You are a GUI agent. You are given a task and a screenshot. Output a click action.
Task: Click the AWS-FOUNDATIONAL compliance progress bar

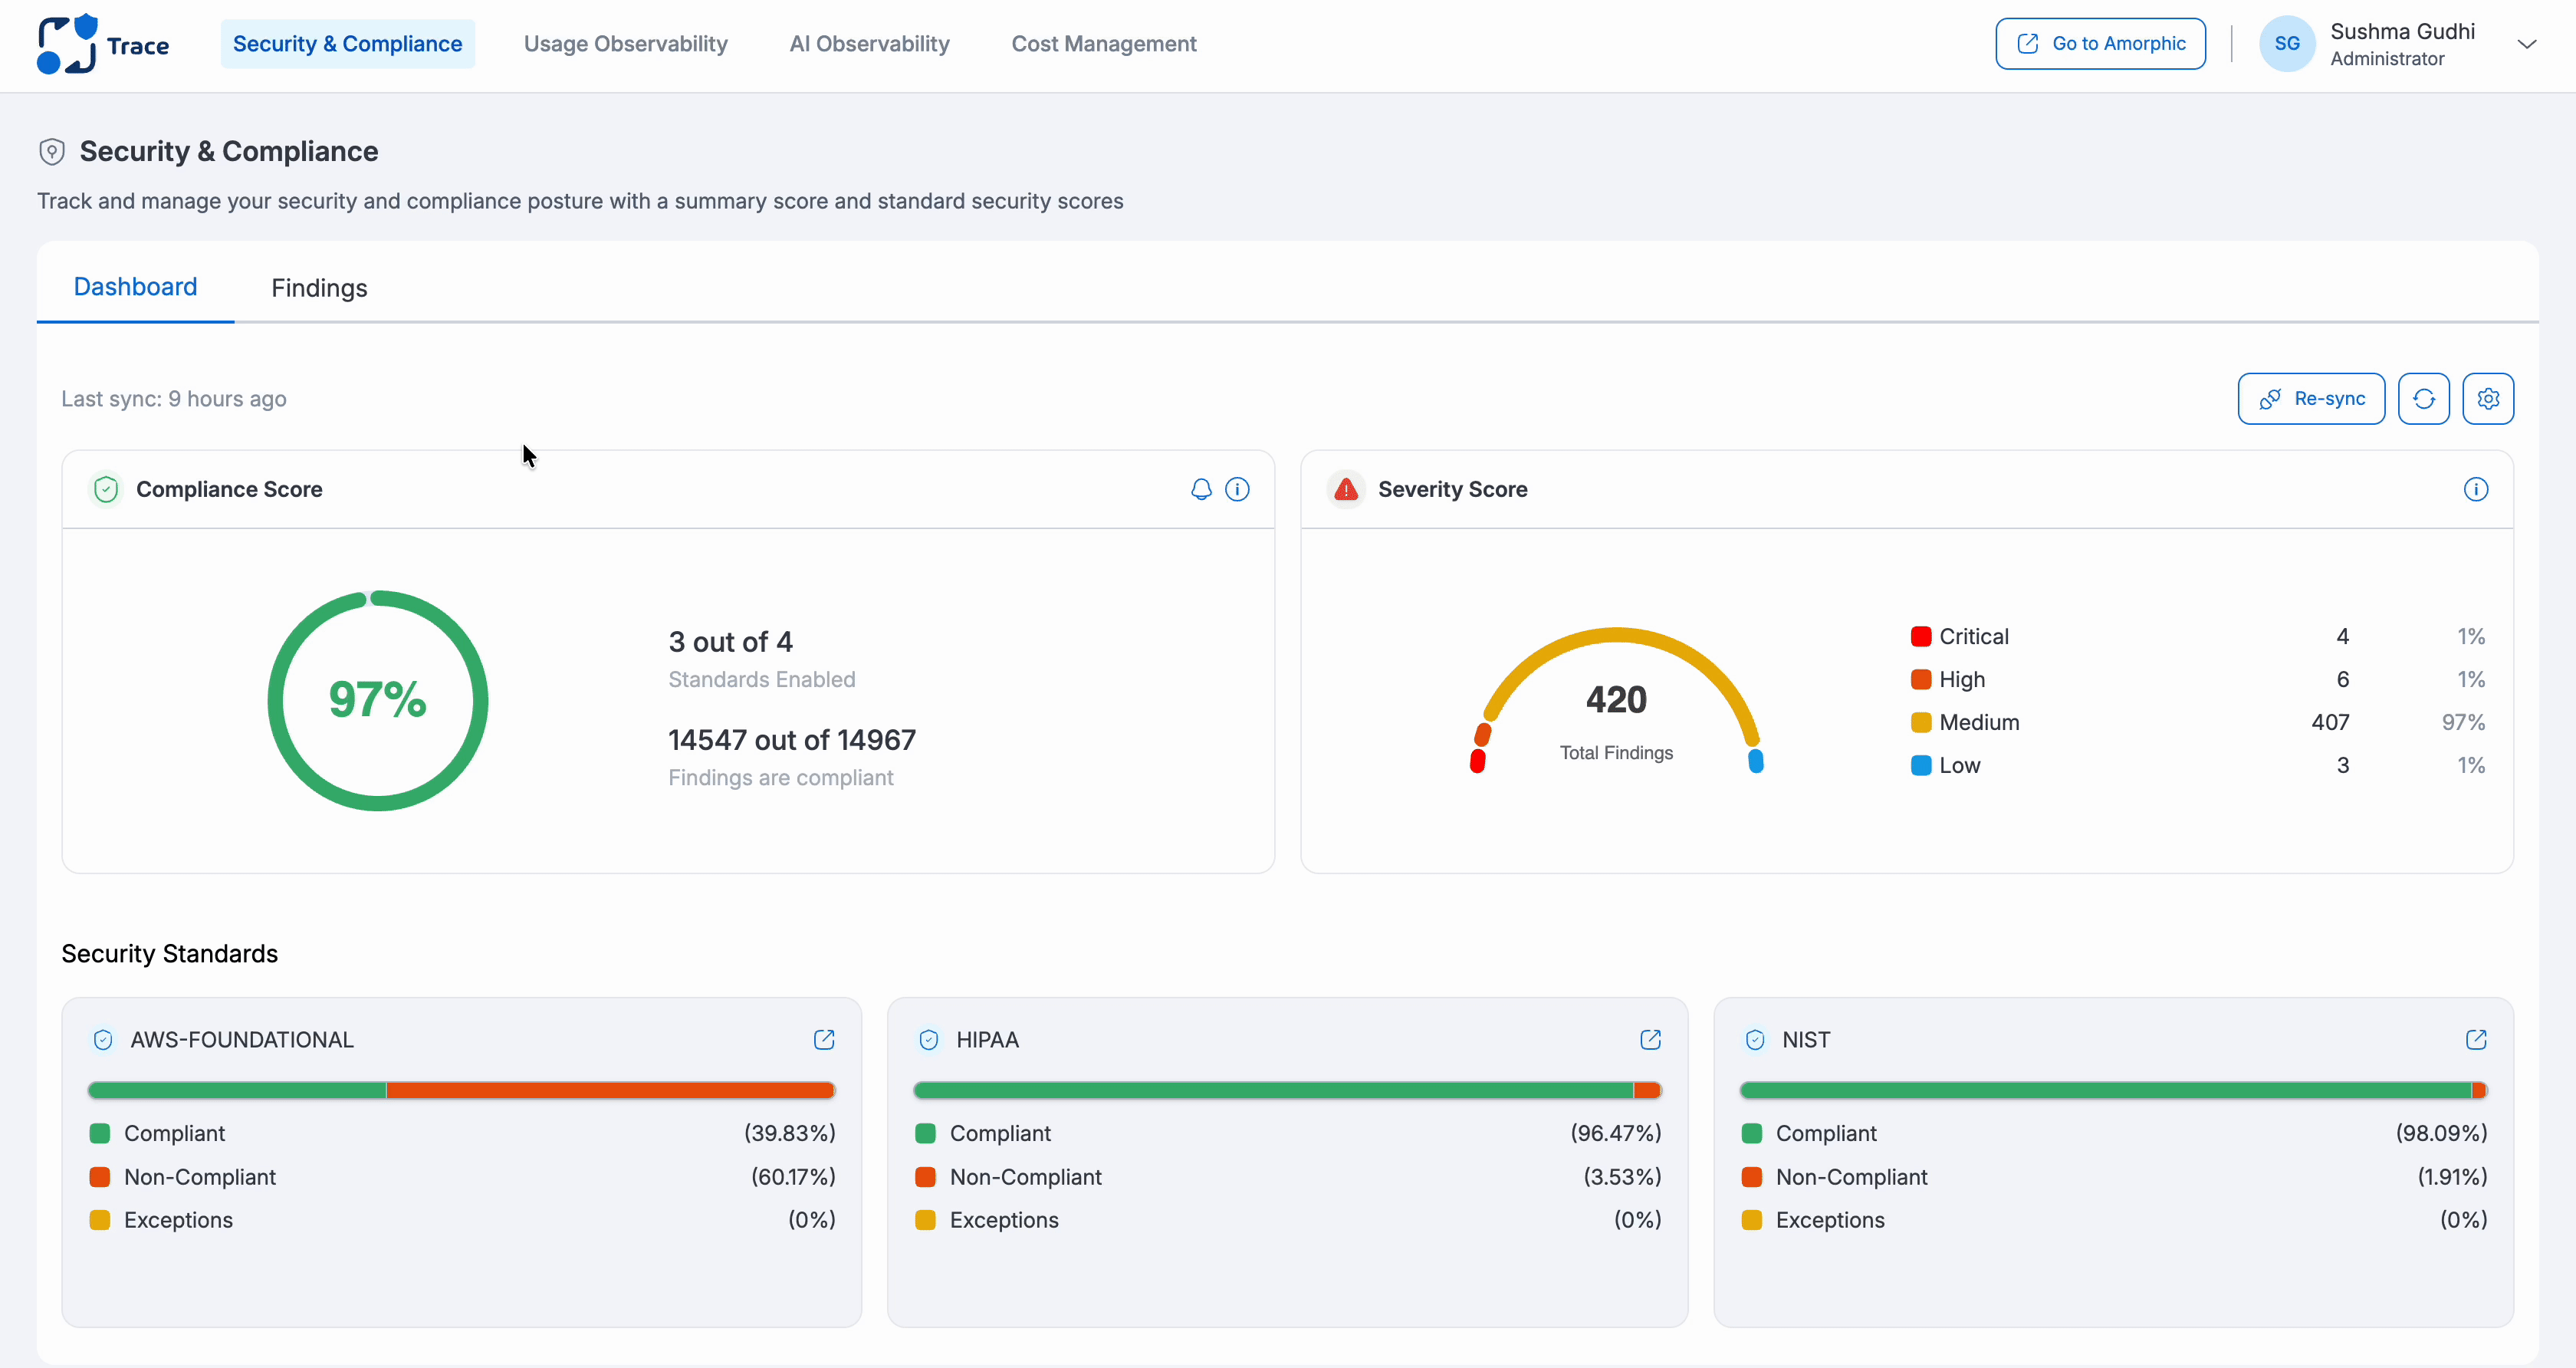click(461, 1090)
